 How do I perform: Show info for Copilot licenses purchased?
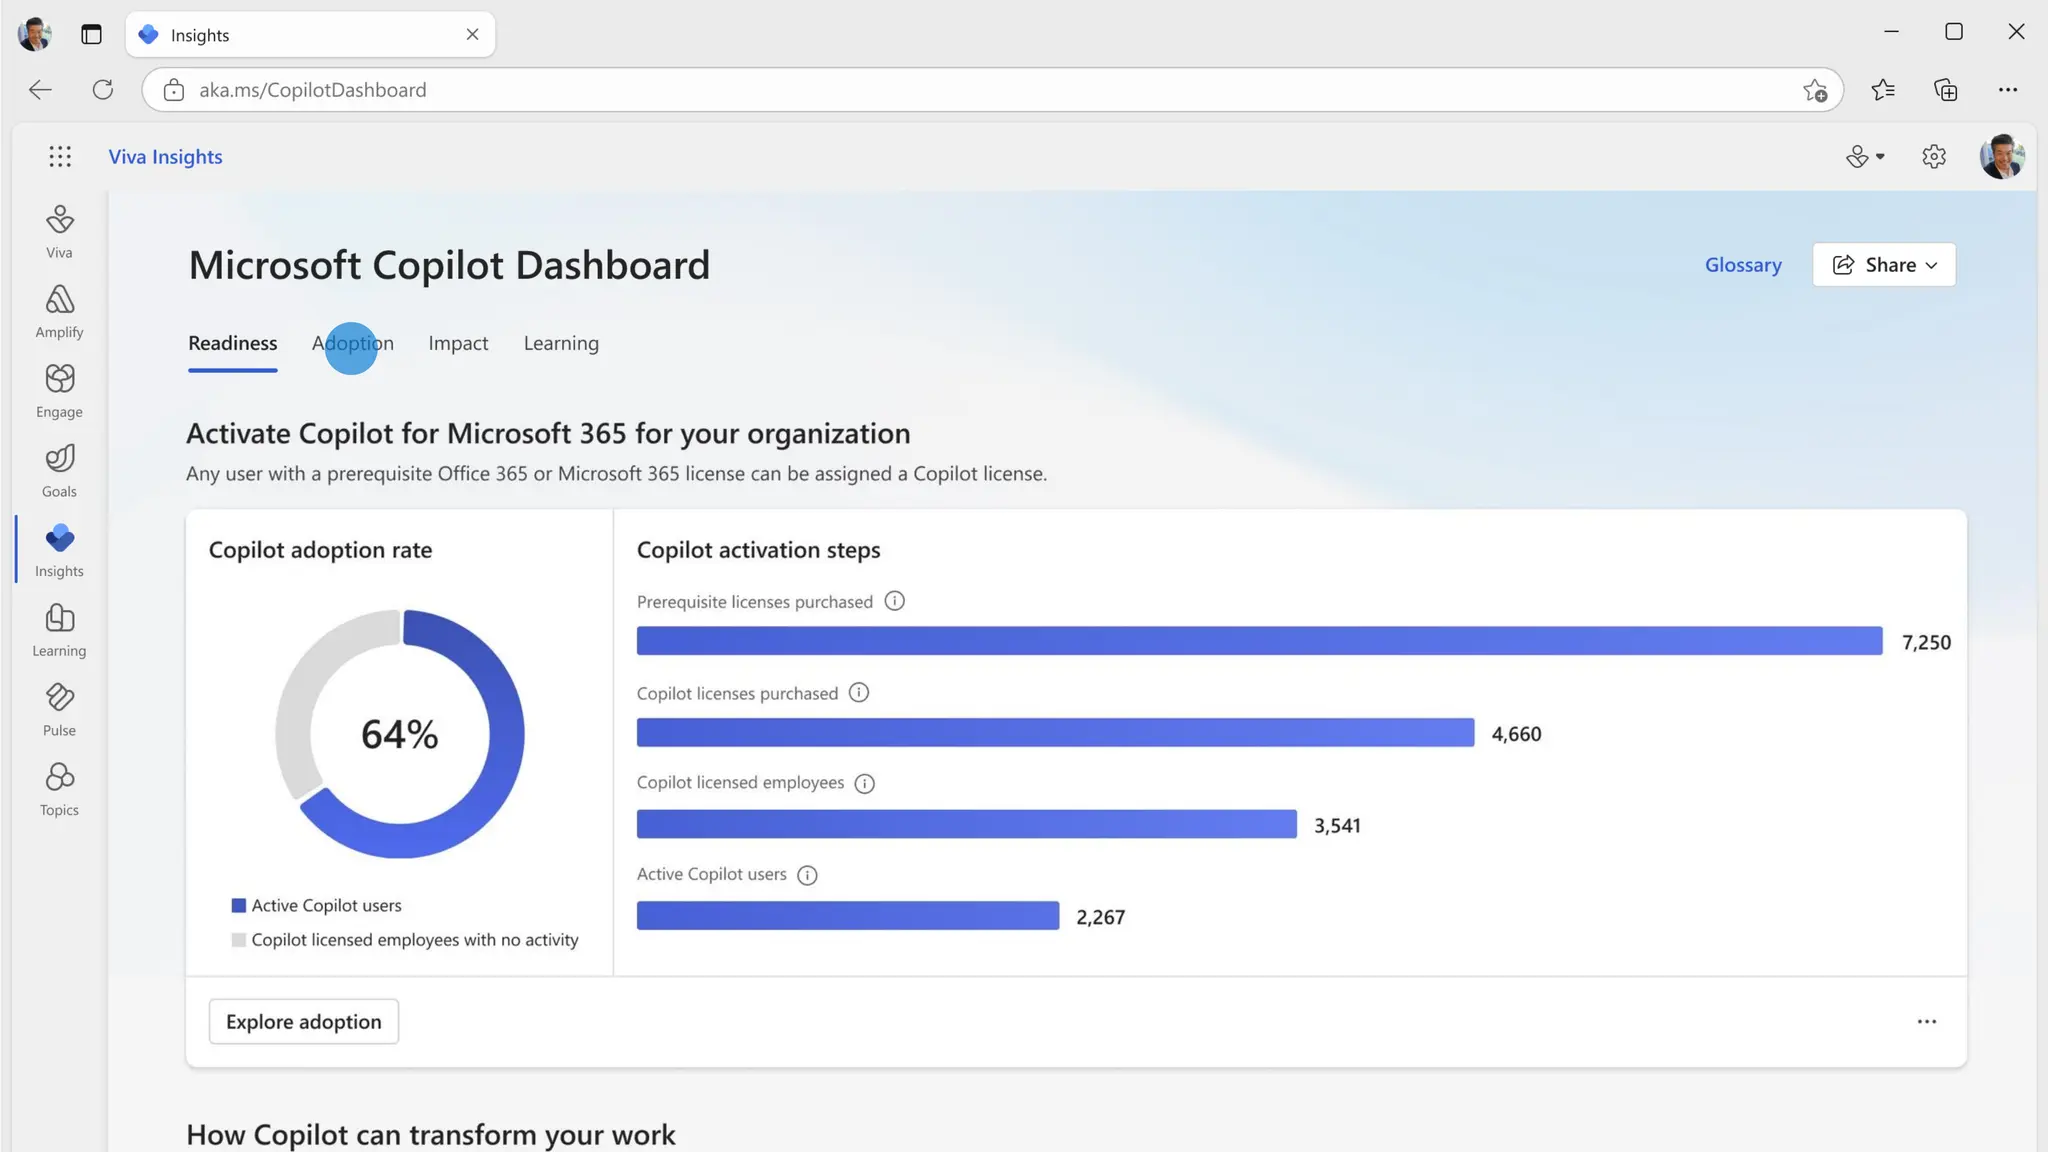coord(858,693)
